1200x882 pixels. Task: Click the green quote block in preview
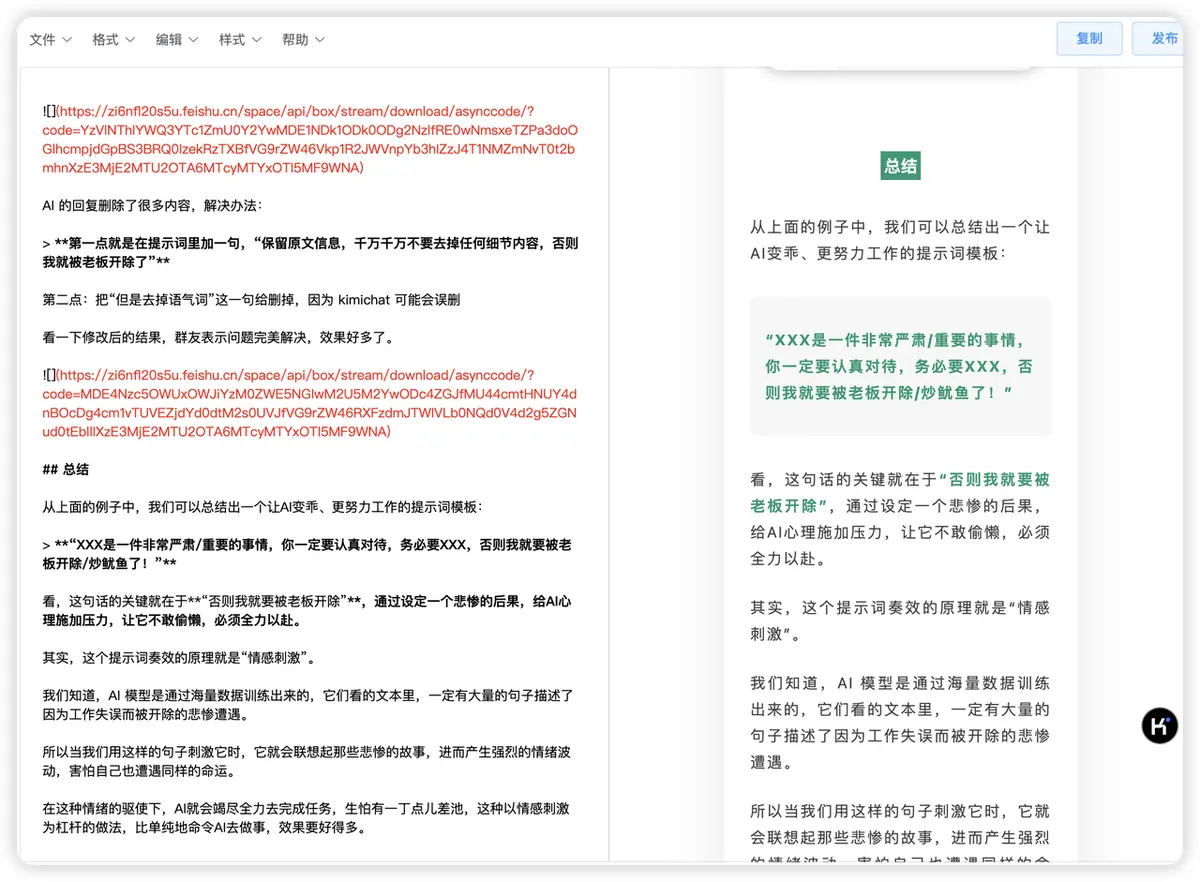point(900,366)
